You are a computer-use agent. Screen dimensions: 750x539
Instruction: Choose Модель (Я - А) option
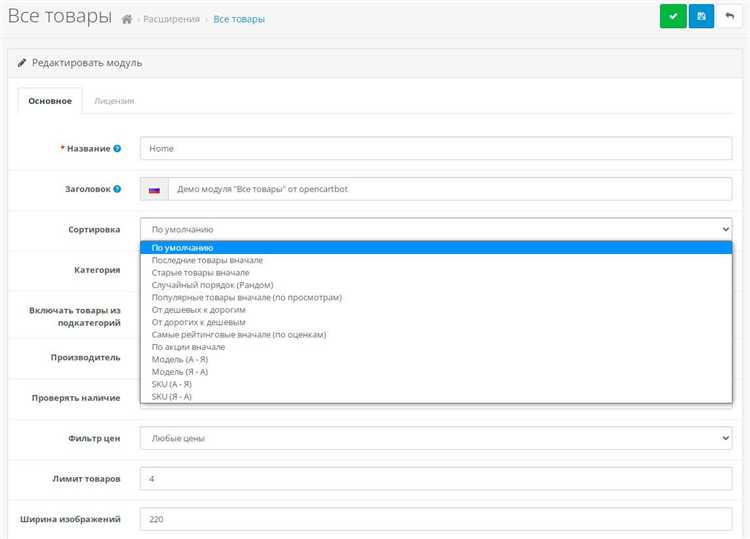click(x=436, y=372)
